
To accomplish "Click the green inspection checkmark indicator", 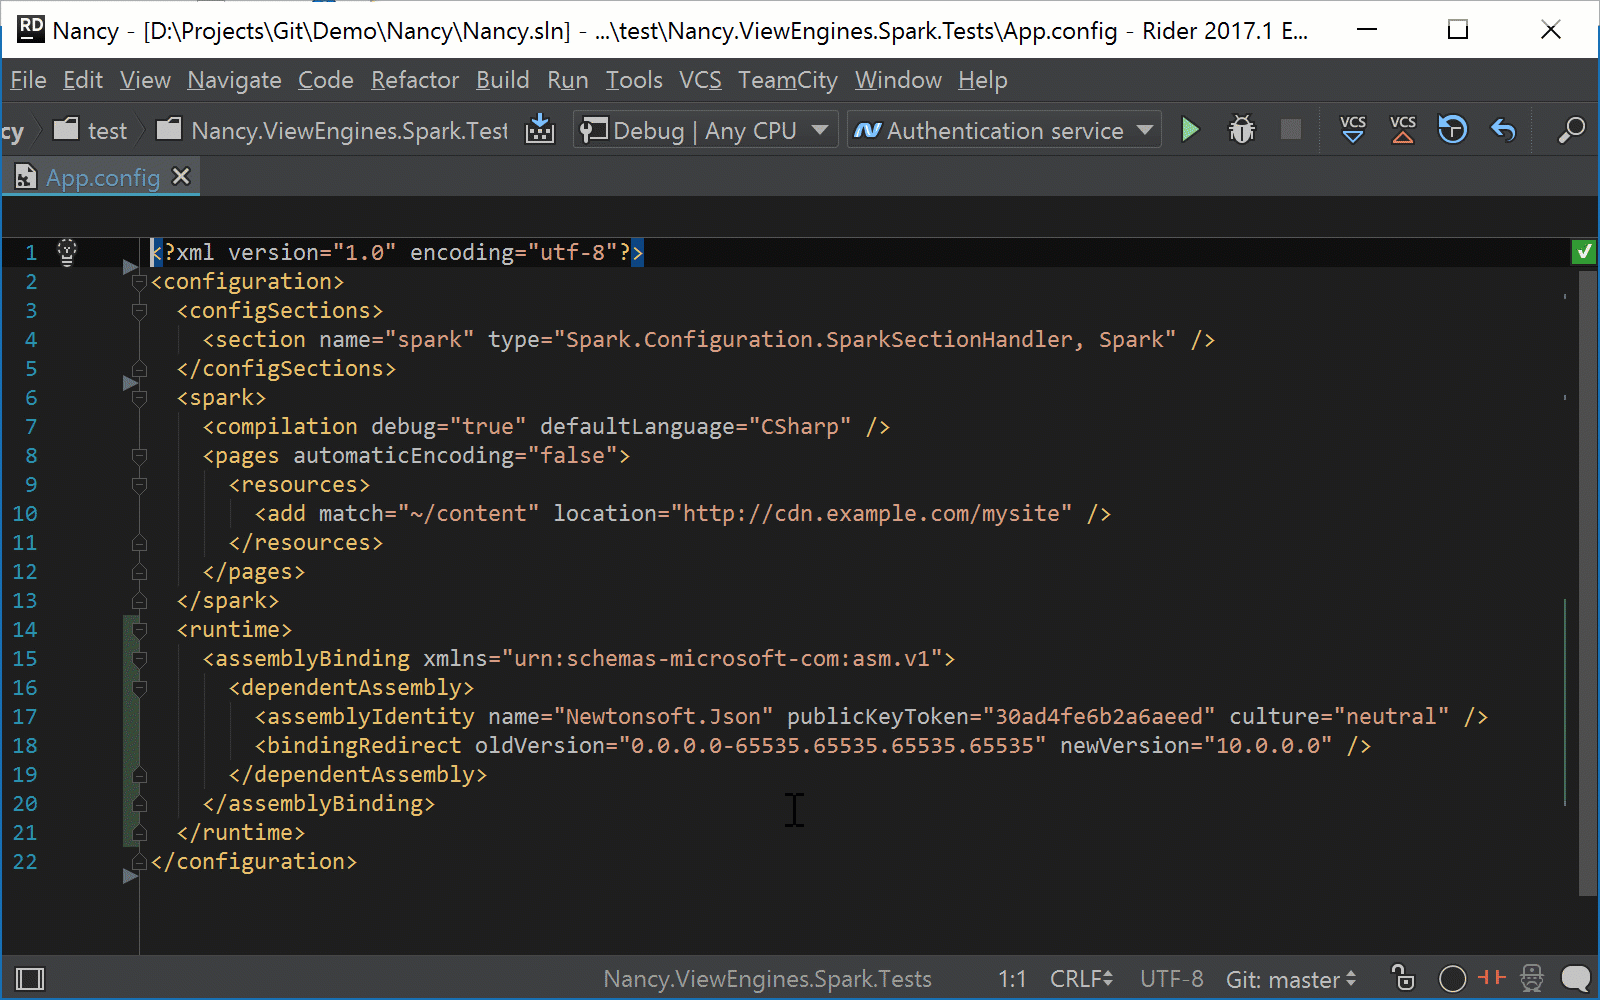I will coord(1584,252).
